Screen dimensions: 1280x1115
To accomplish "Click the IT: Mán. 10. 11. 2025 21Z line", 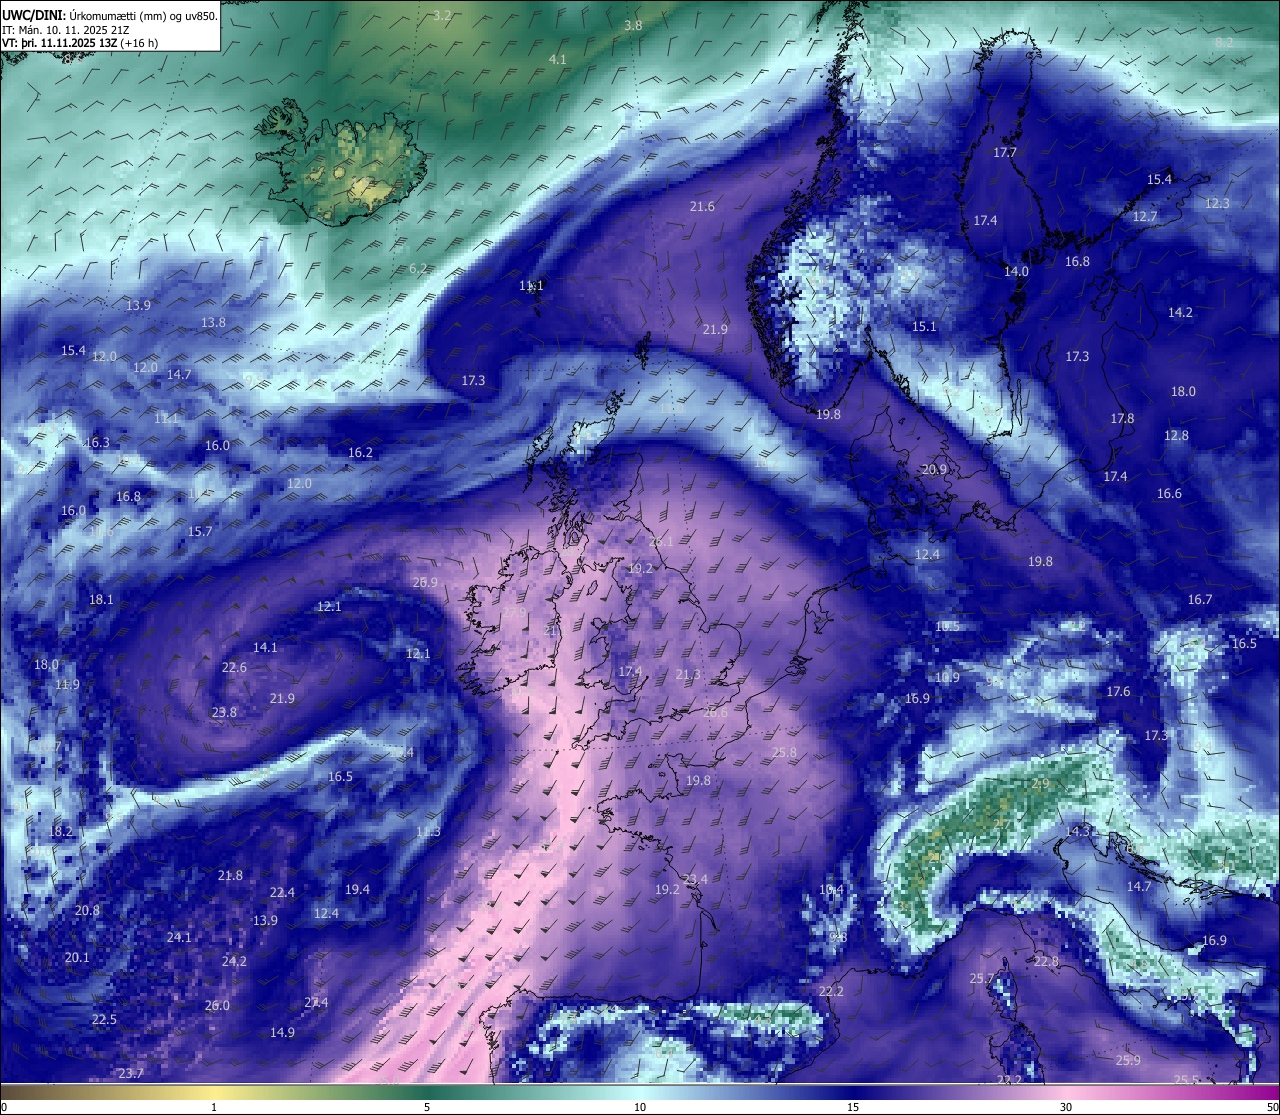I will pyautogui.click(x=66, y=29).
